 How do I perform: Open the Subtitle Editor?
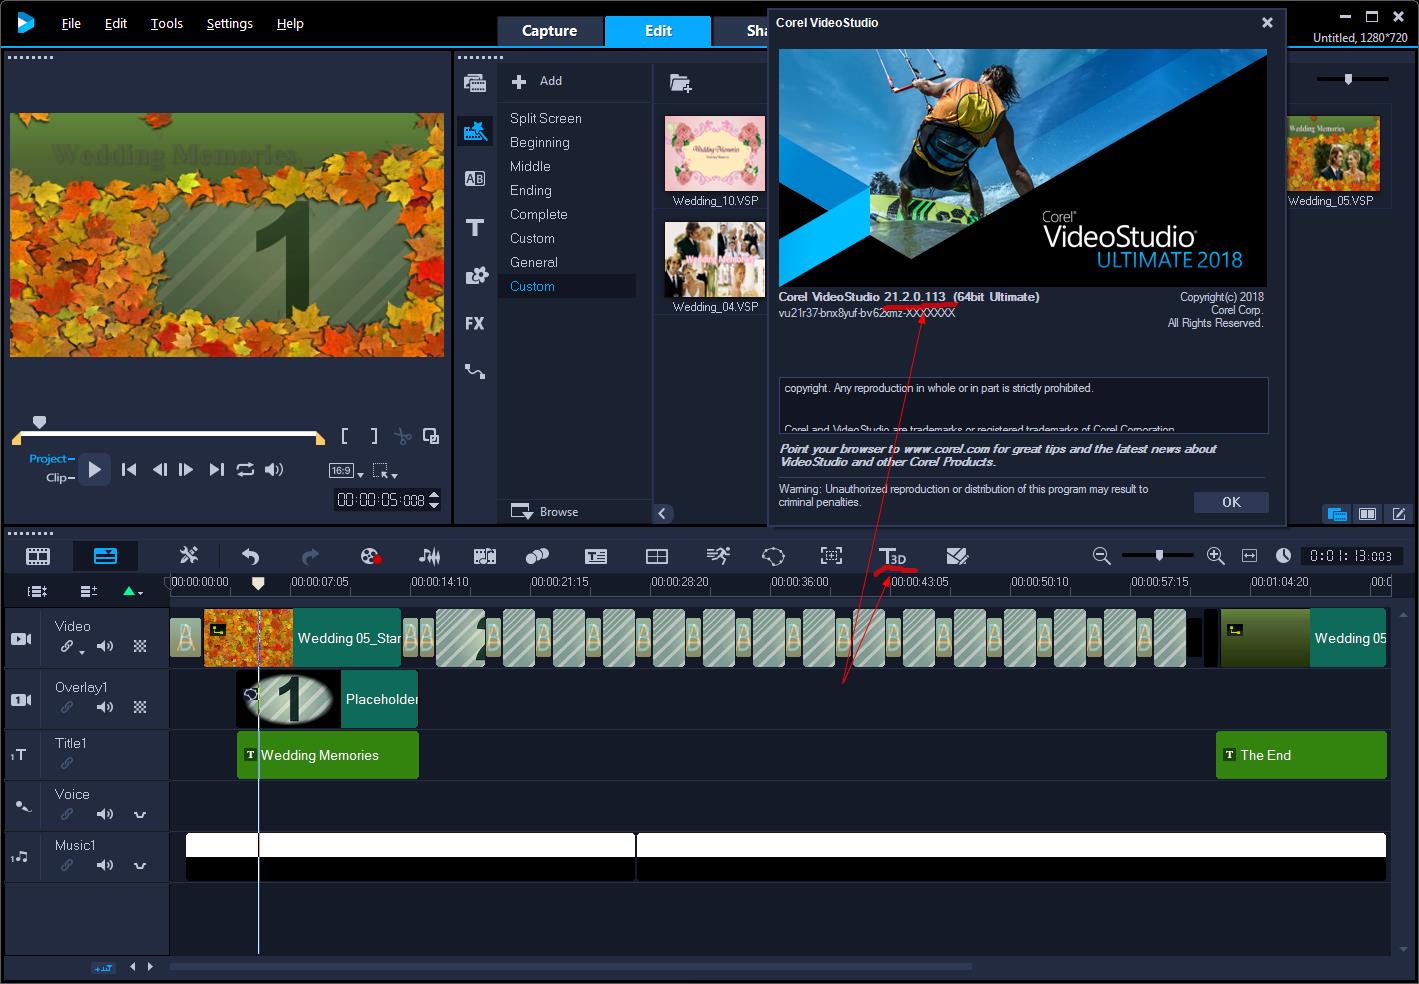(596, 556)
